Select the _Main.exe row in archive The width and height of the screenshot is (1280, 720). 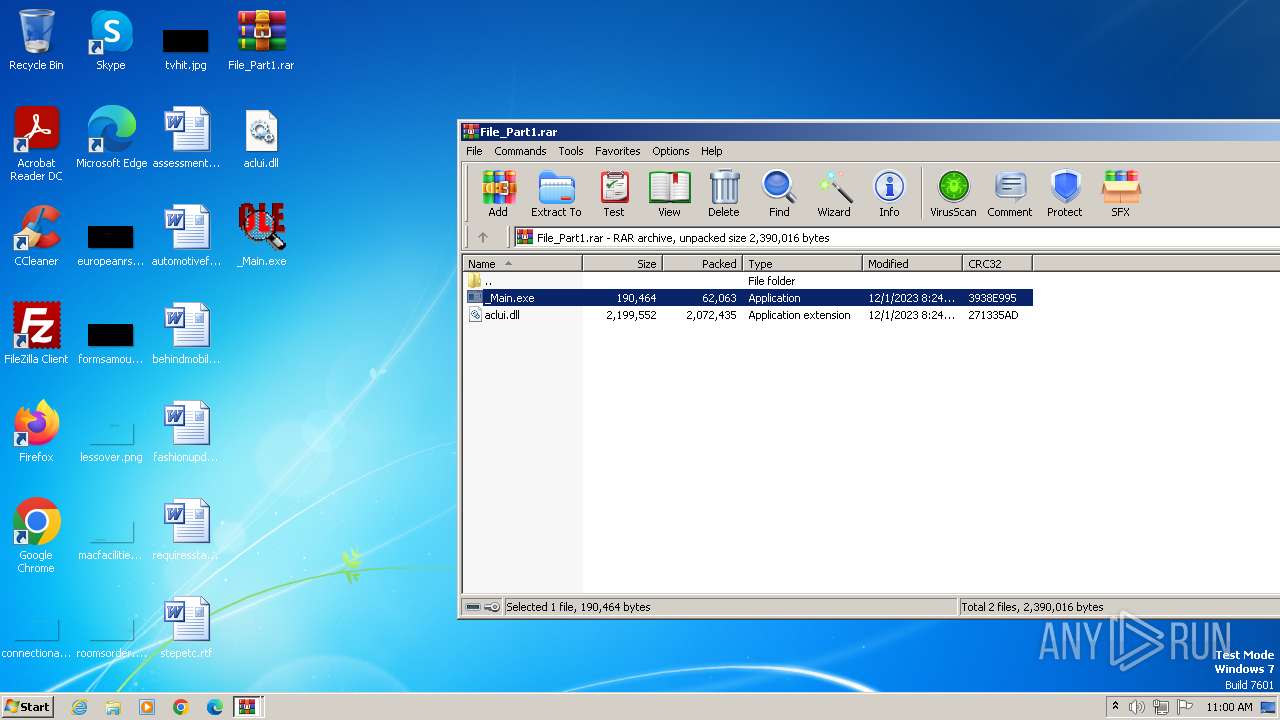(748, 298)
